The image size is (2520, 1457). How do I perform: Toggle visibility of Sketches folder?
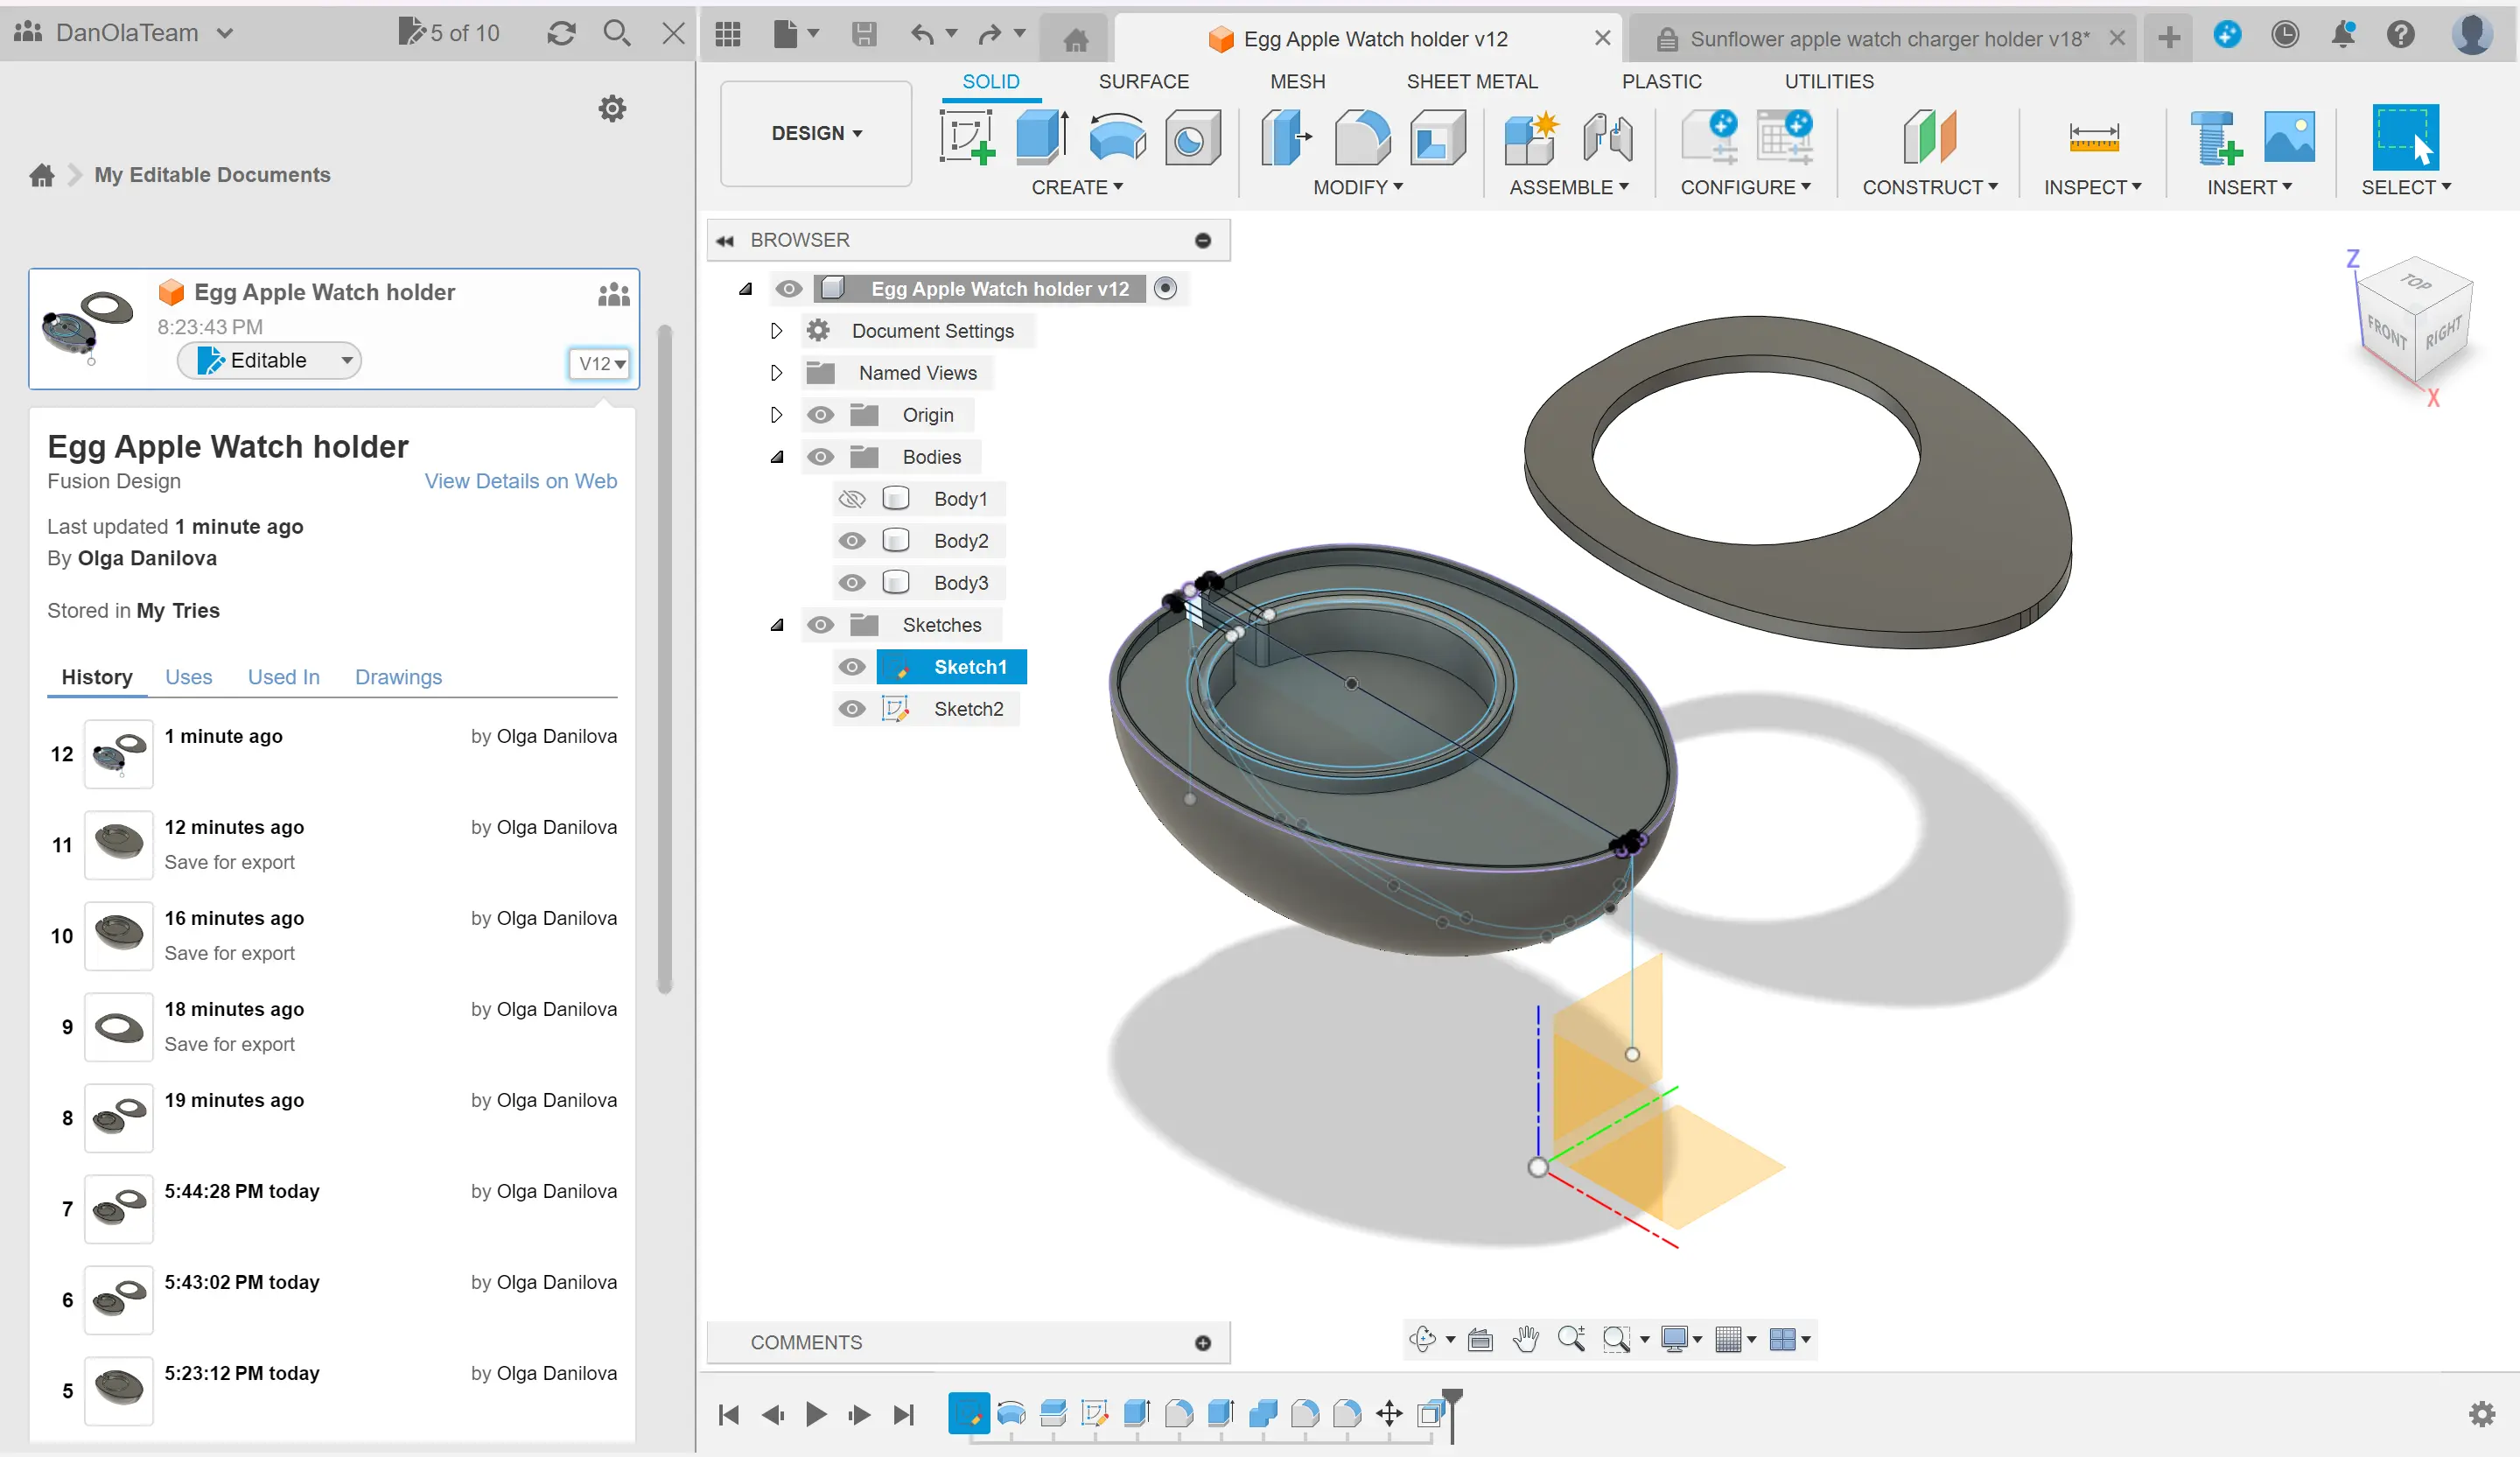[820, 625]
